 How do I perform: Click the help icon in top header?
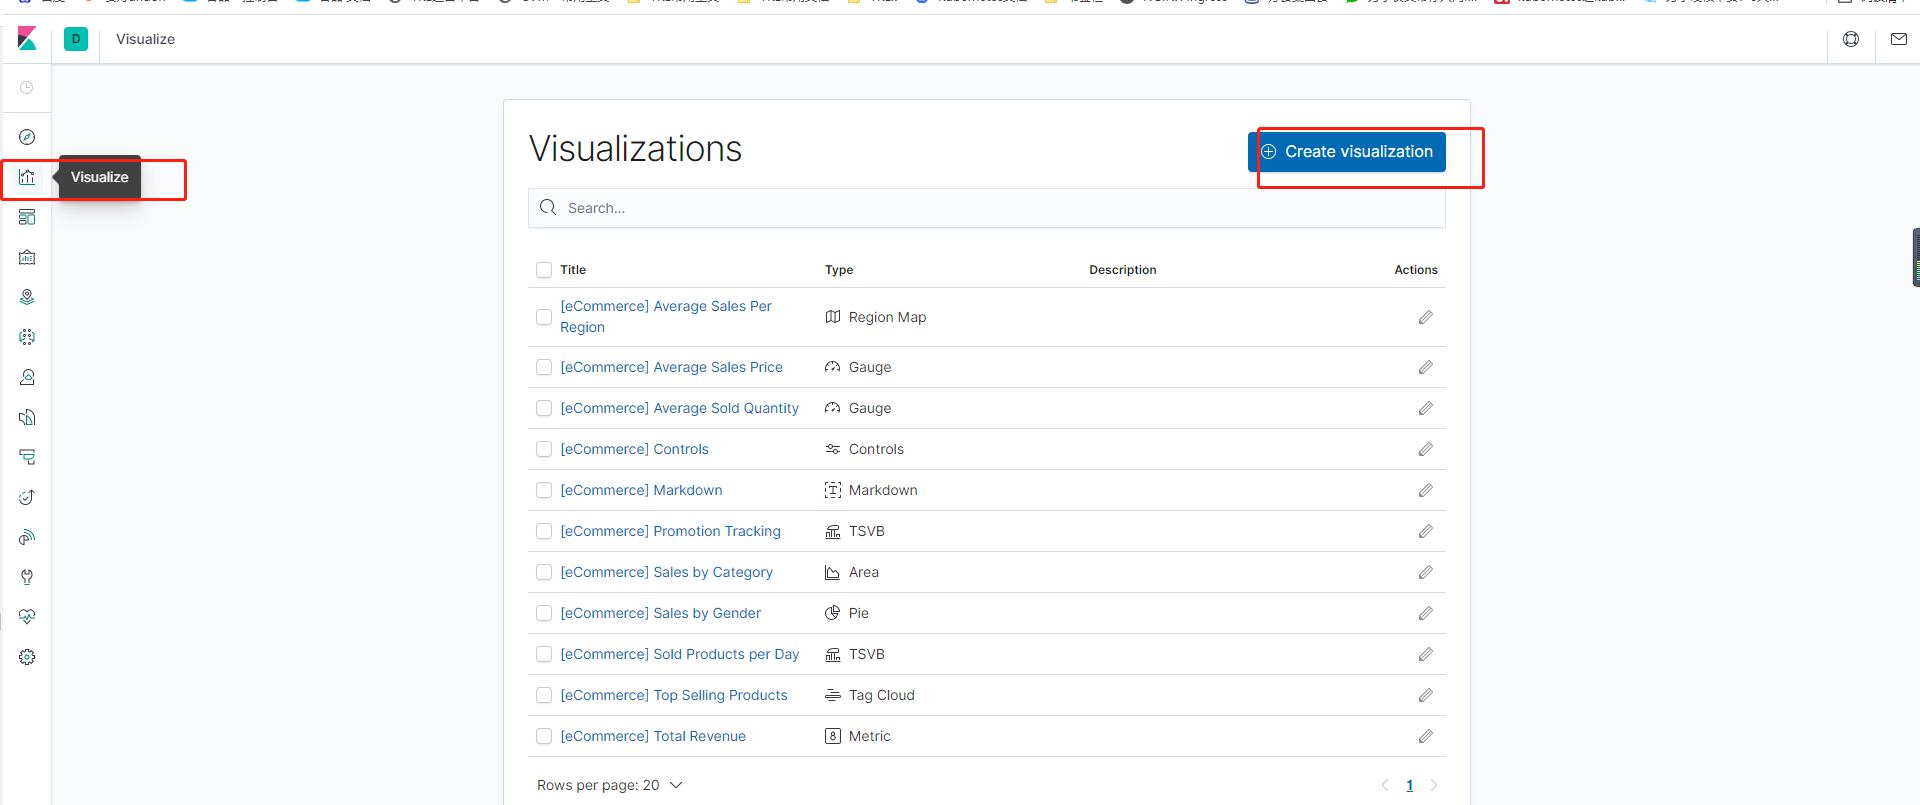[1851, 39]
